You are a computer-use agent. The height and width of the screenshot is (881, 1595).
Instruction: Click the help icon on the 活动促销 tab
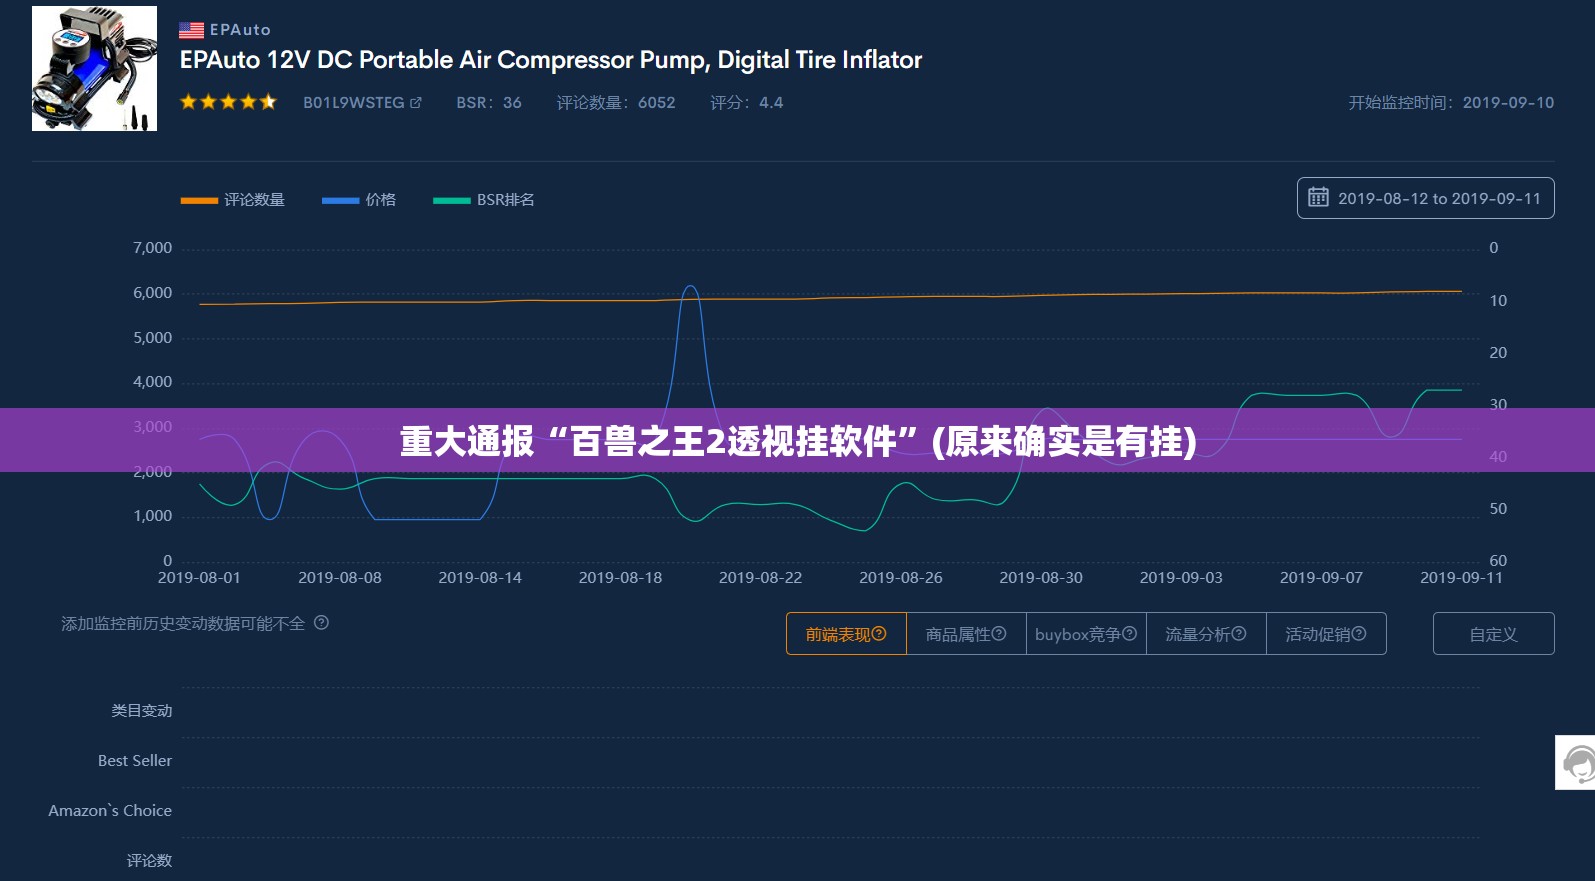pyautogui.click(x=1359, y=634)
